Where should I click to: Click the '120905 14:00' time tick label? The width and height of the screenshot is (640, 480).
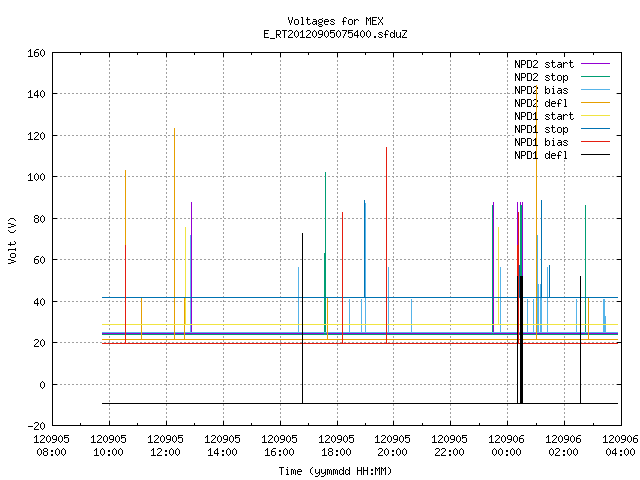click(222, 446)
